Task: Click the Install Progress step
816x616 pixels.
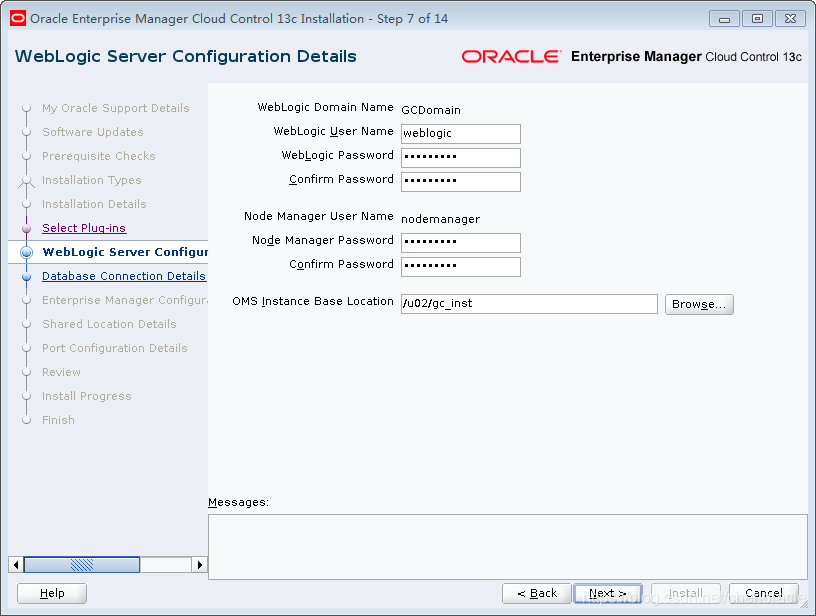Action: pyautogui.click(x=87, y=396)
